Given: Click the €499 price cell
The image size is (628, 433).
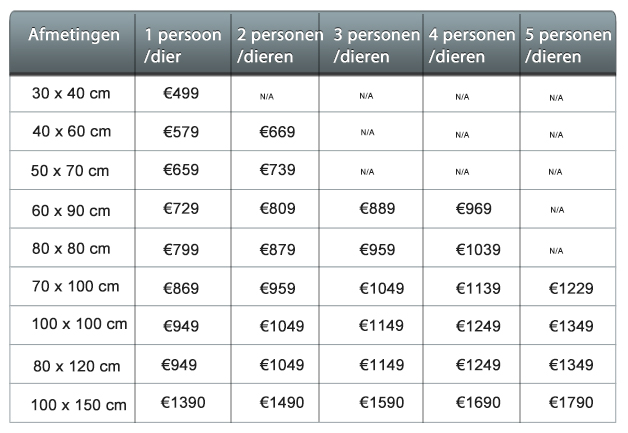Looking at the screenshot, I should (x=181, y=93).
